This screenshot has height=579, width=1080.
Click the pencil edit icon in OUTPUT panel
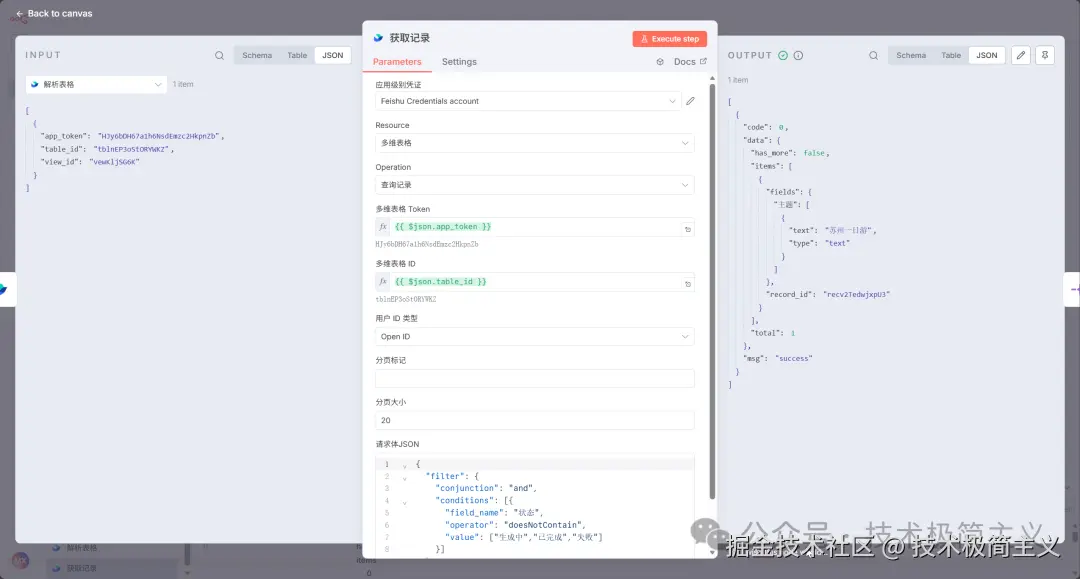(1021, 55)
